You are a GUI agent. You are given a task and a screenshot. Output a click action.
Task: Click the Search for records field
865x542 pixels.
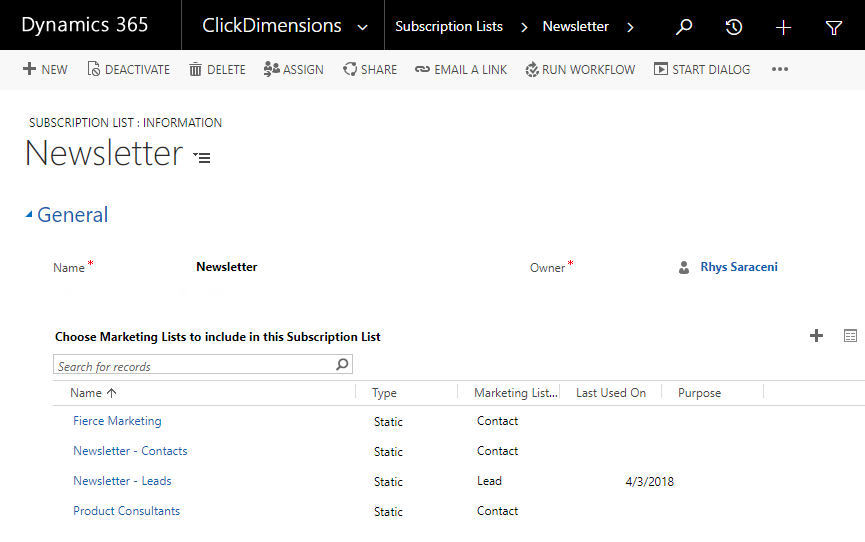[202, 364]
